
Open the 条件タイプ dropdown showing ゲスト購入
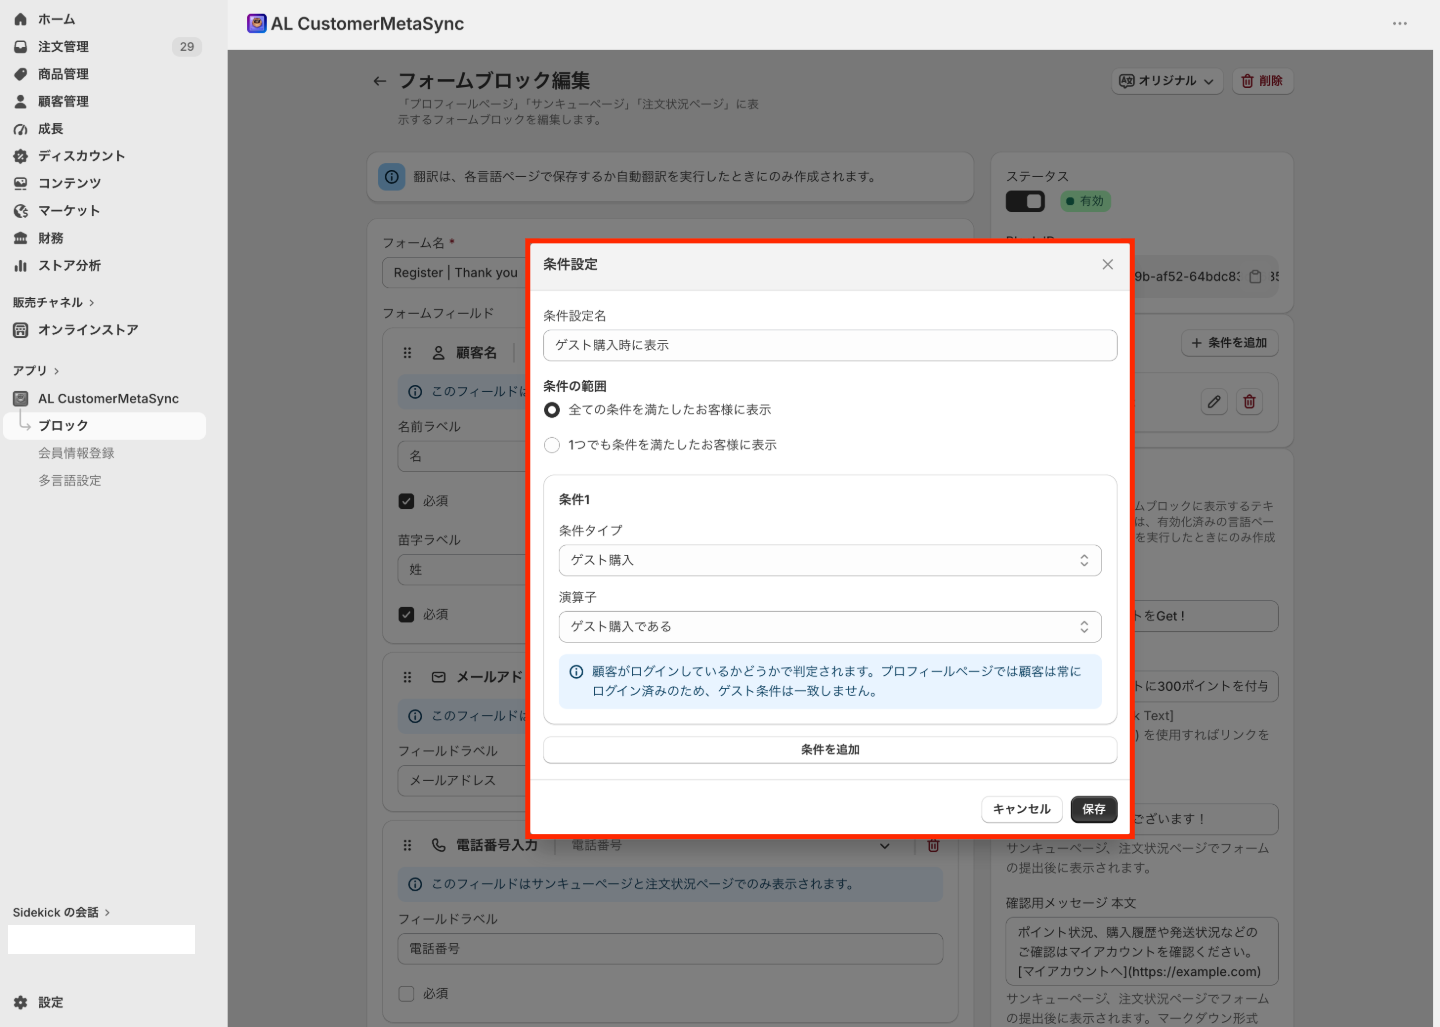830,560
